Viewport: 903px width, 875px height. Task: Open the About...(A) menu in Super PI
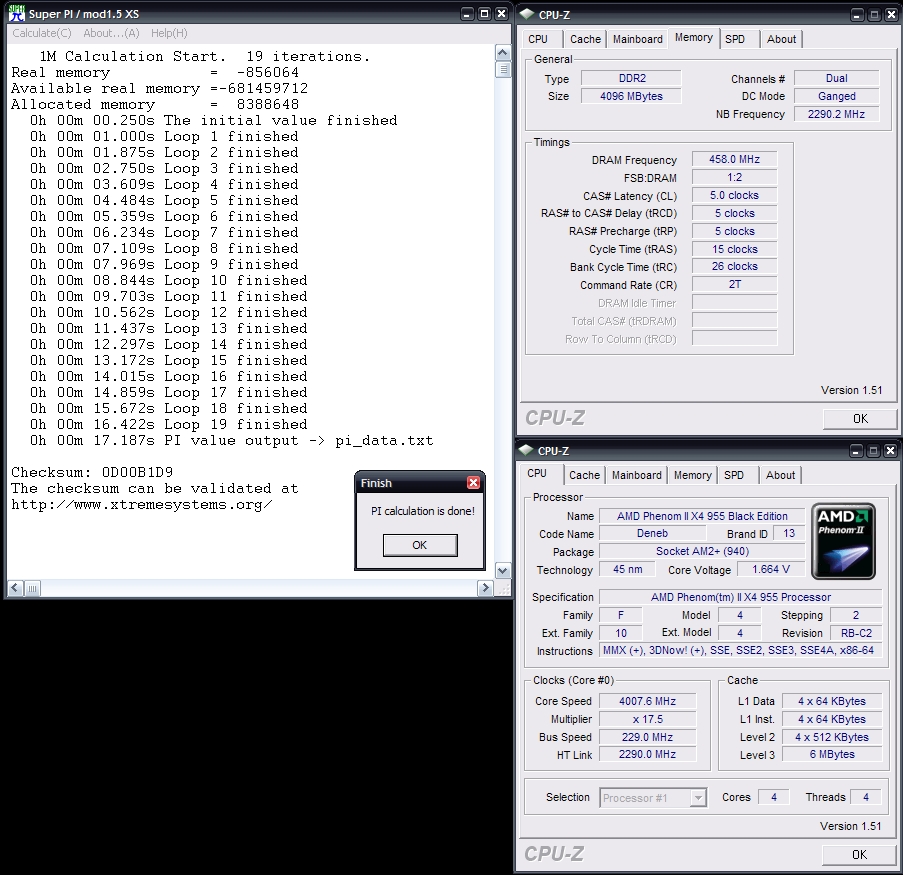tap(111, 33)
